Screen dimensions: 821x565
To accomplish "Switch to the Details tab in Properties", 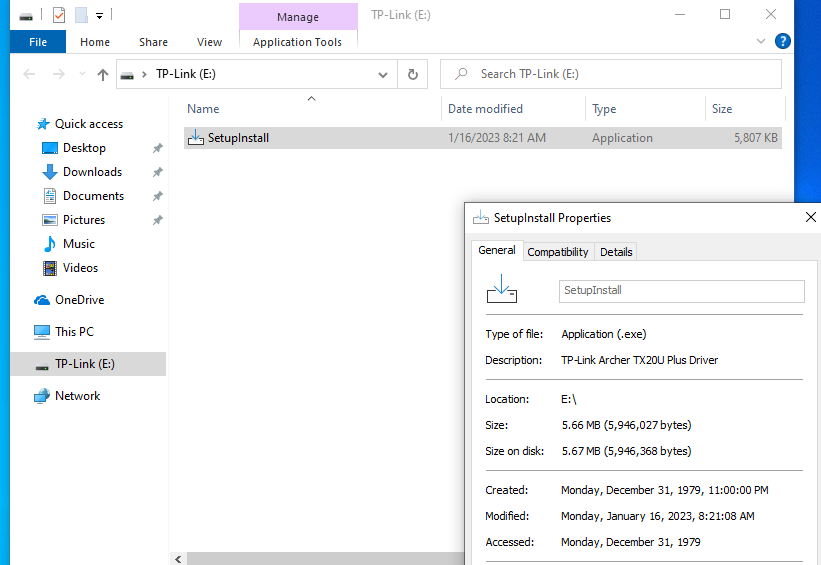I will 616,252.
